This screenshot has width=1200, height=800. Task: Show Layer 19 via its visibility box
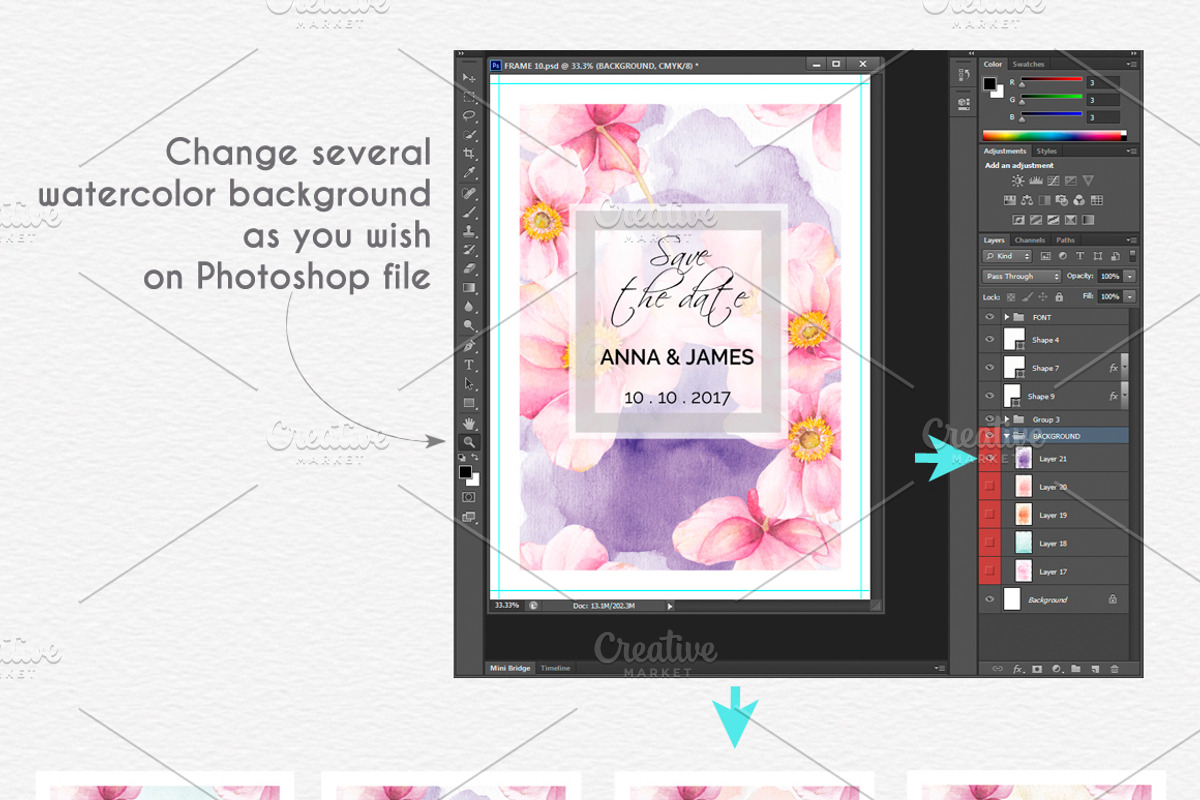[x=990, y=515]
